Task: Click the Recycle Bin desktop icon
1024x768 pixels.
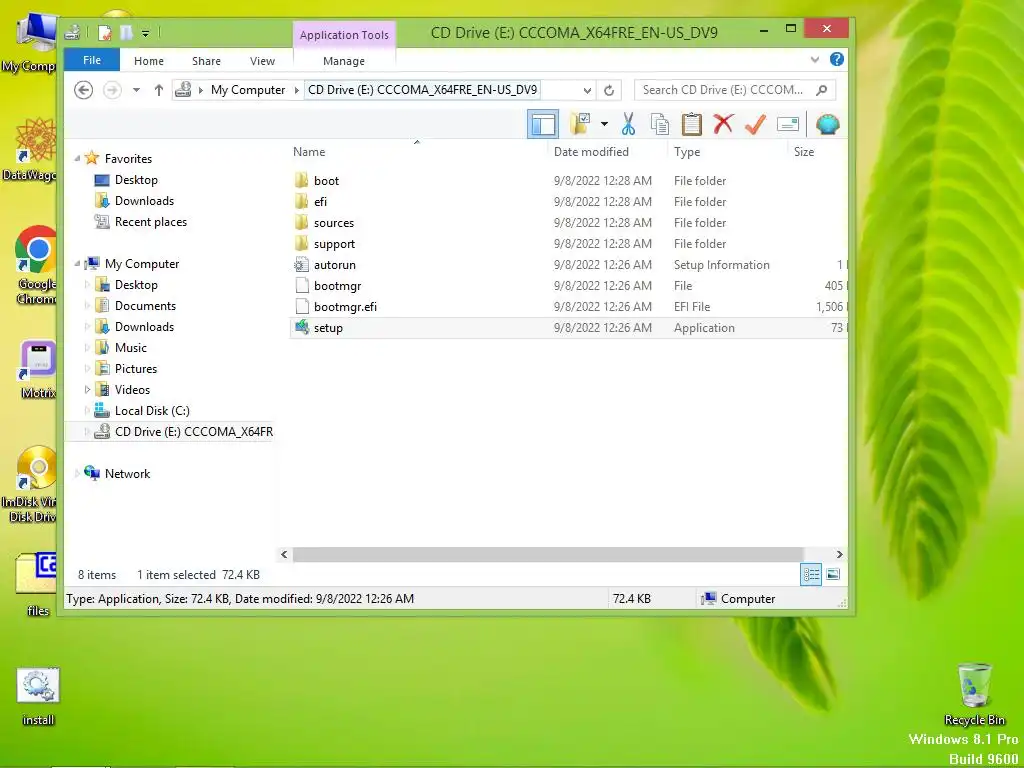Action: (974, 694)
